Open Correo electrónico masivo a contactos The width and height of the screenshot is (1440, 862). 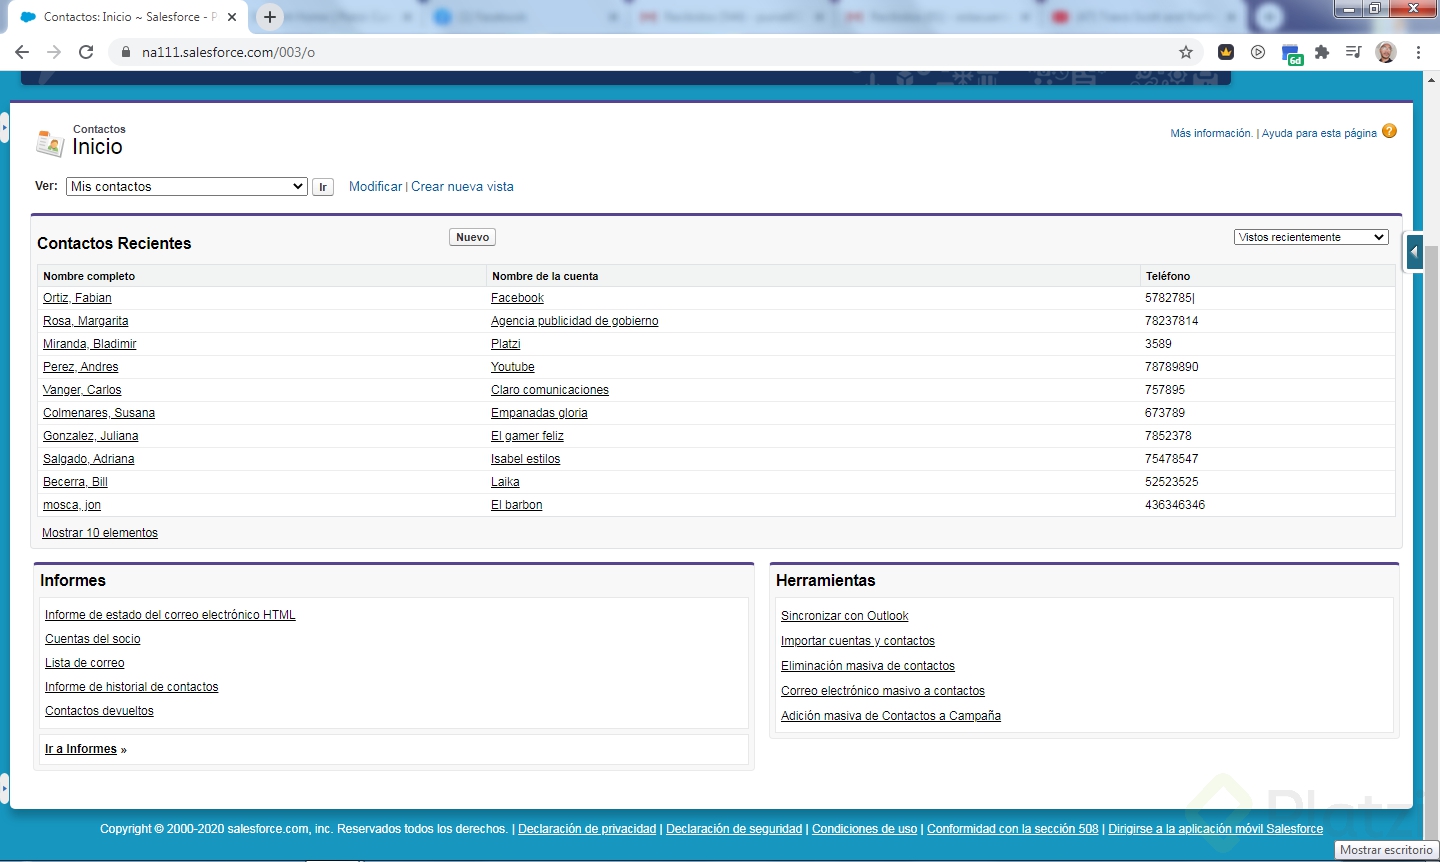[883, 691]
